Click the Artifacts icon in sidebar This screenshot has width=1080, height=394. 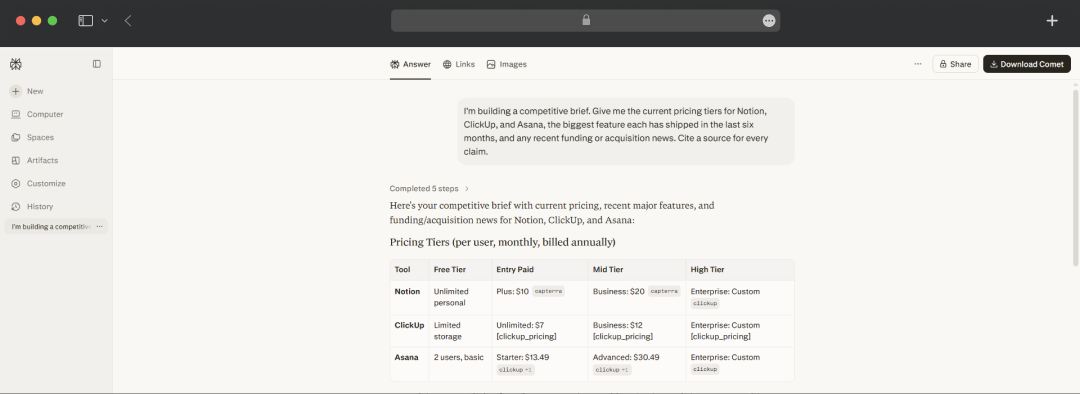coord(15,160)
